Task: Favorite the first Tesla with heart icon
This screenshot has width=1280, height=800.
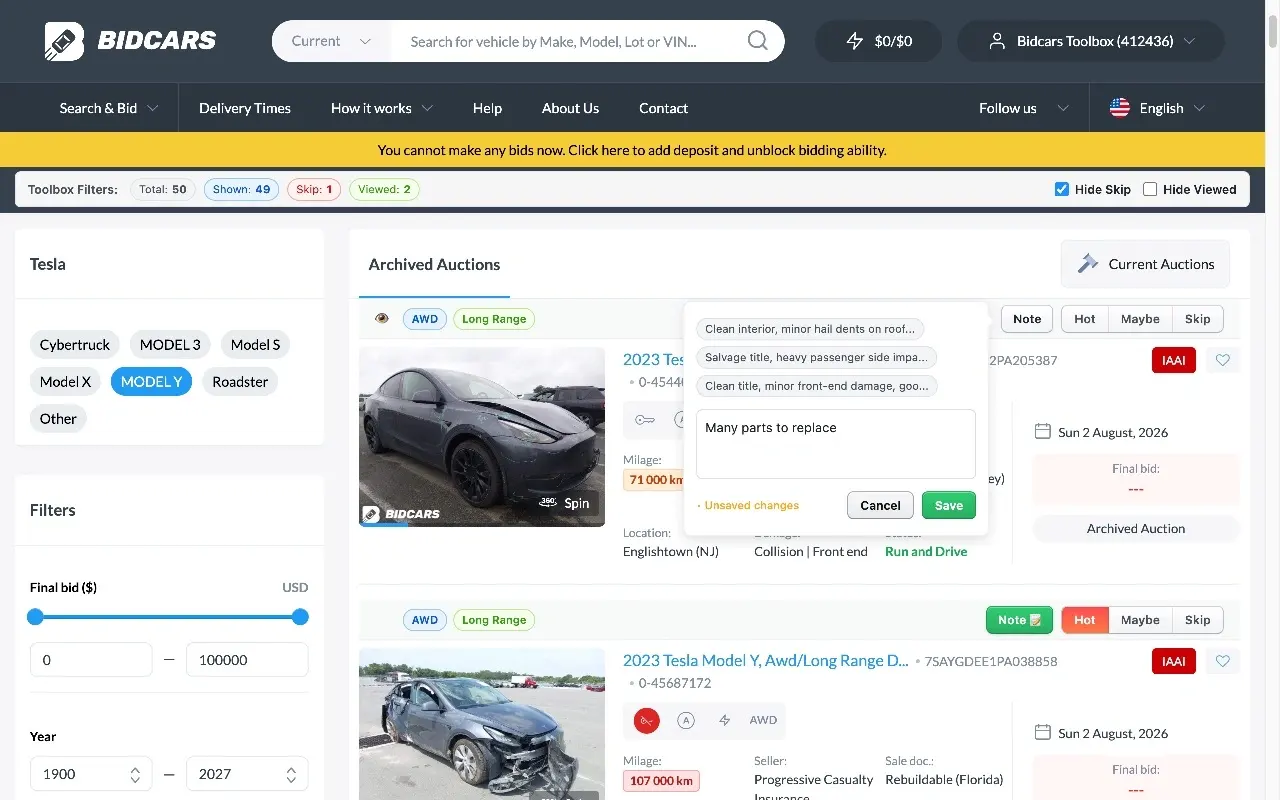Action: pos(1223,360)
